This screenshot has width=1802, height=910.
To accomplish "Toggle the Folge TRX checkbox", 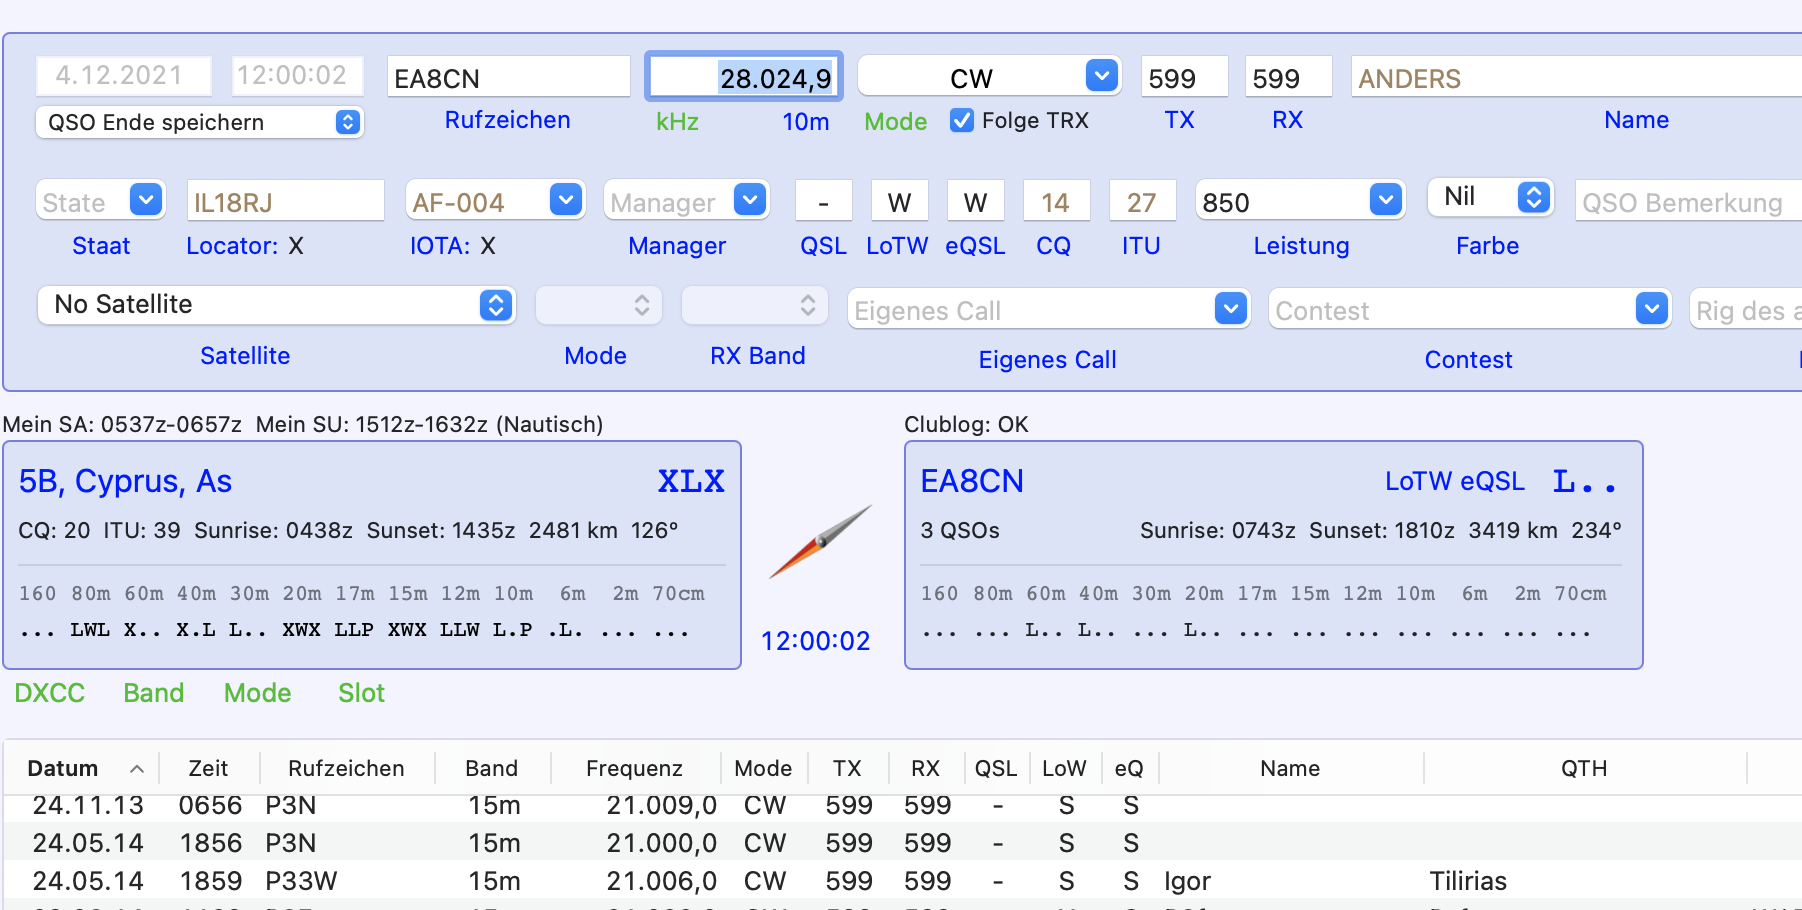I will 962,121.
